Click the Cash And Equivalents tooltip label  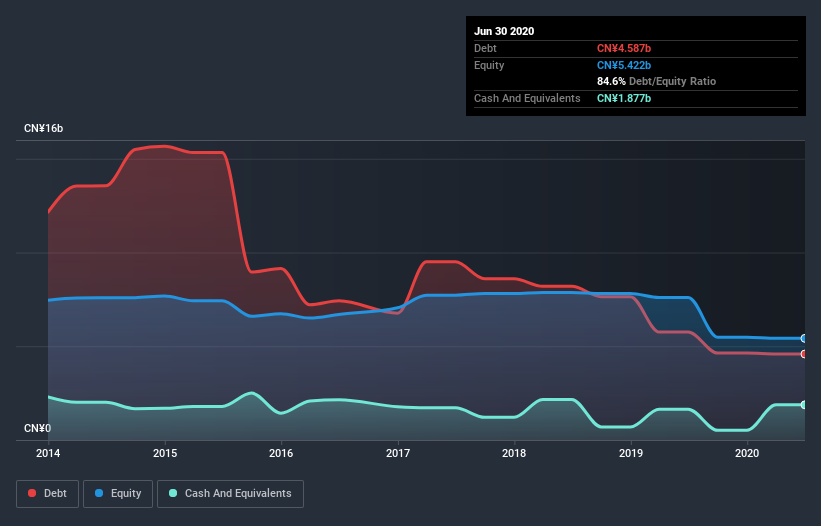point(527,98)
